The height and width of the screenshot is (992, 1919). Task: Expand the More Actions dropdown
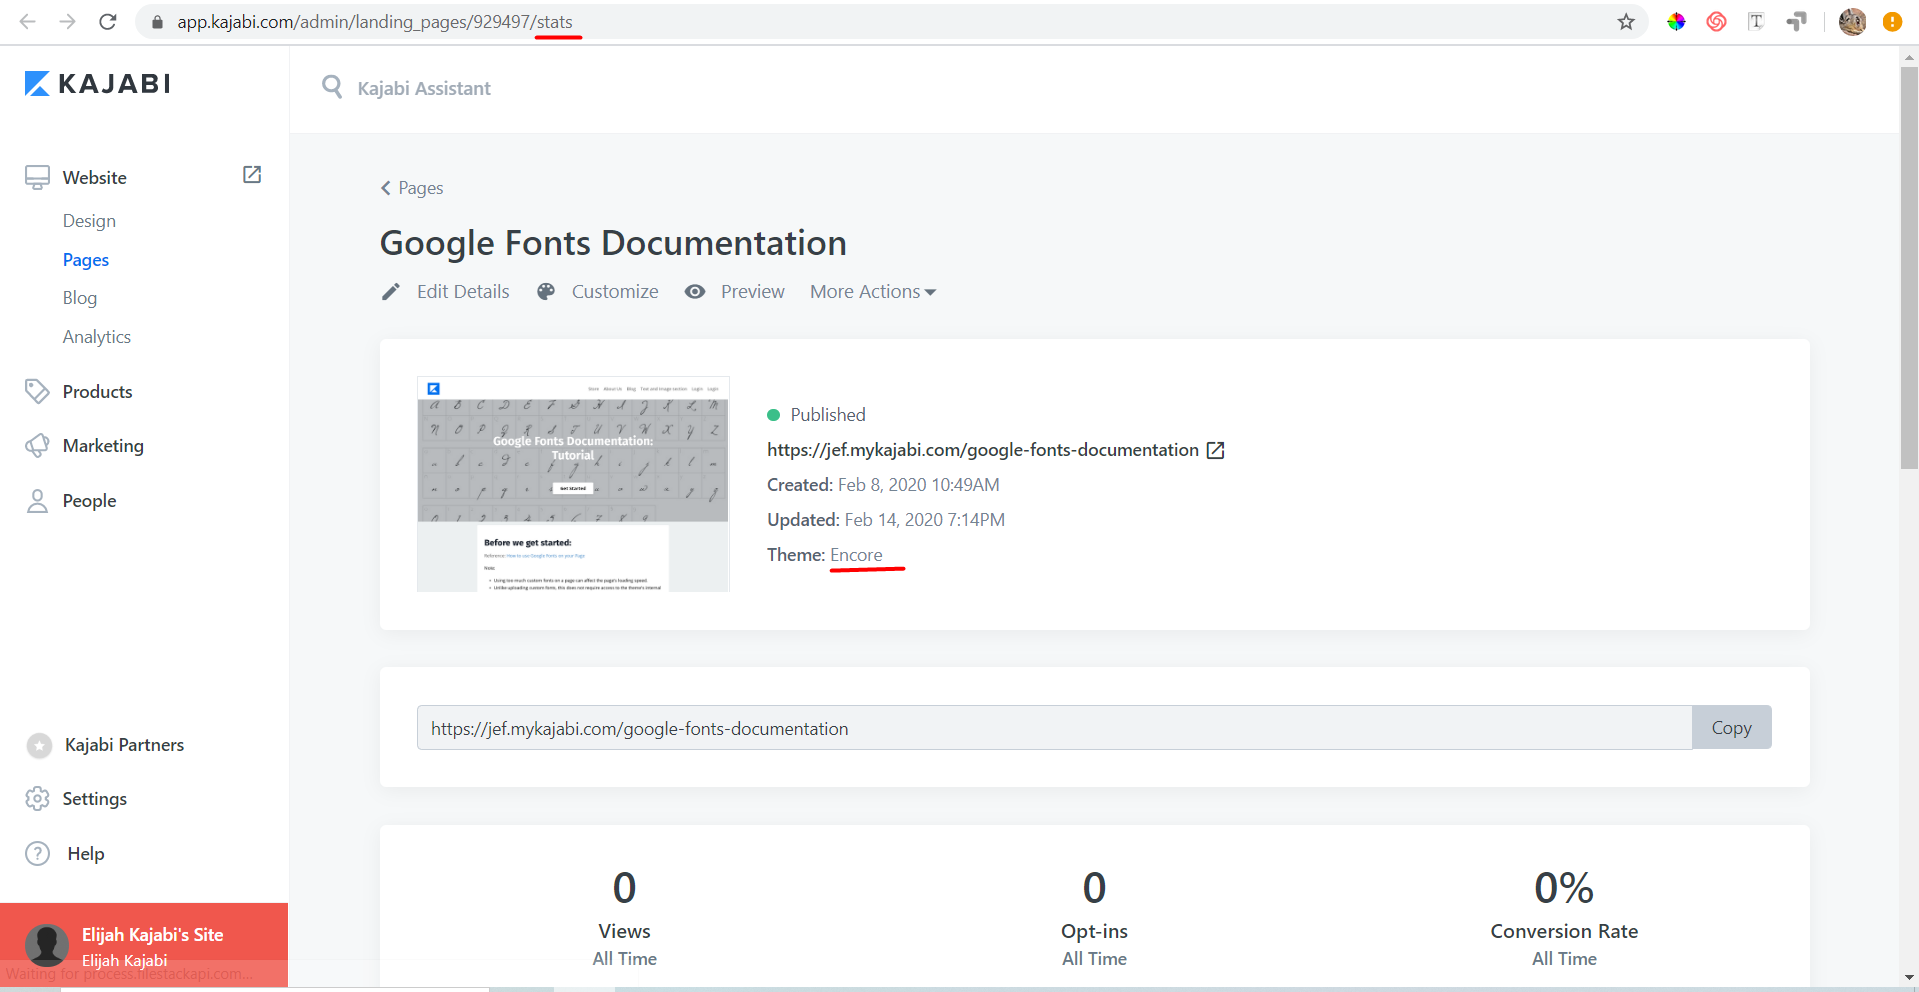coord(872,292)
